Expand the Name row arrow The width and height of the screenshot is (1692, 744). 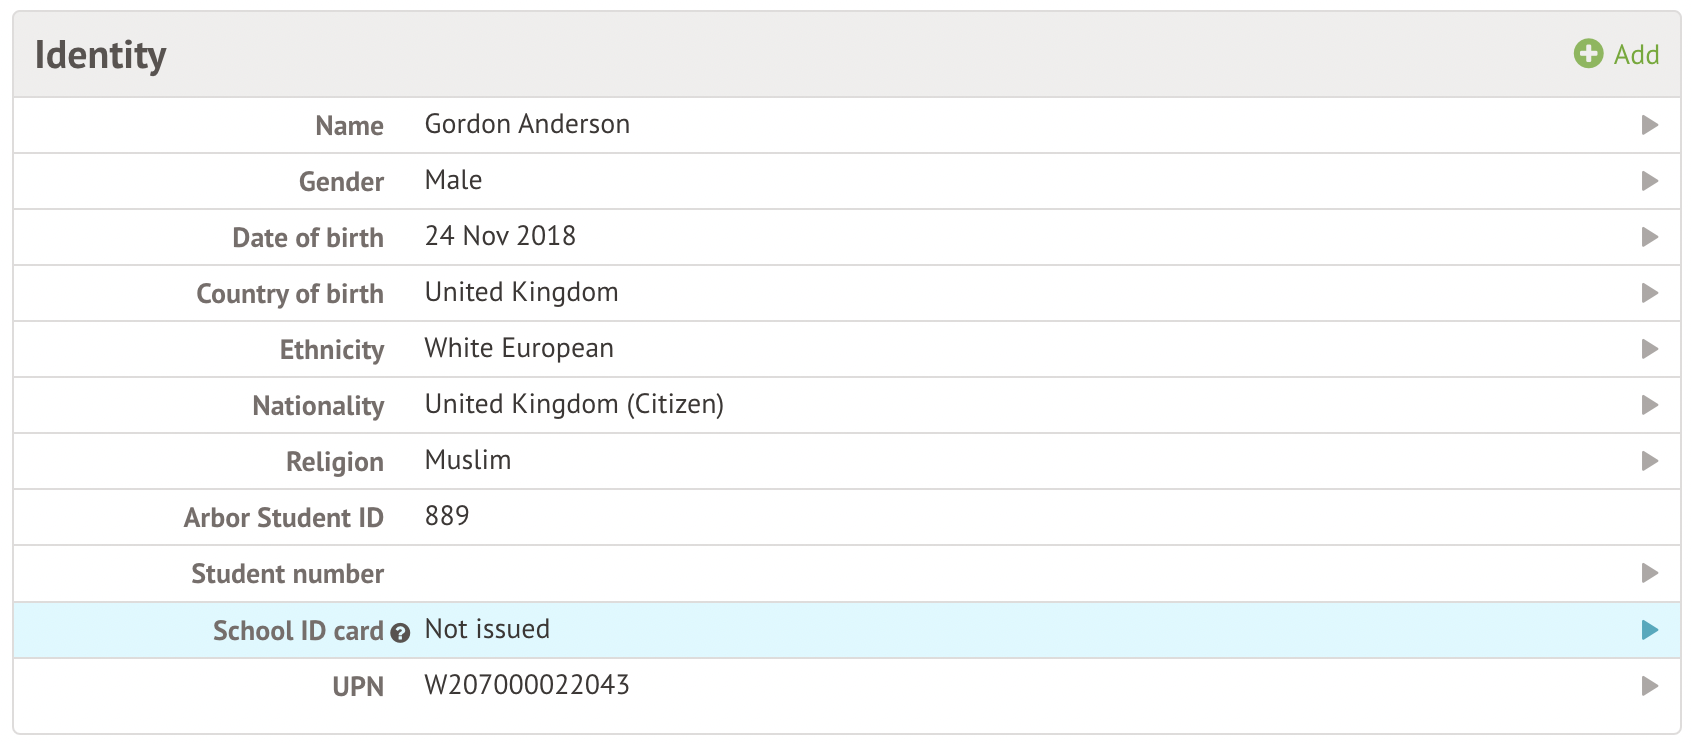pyautogui.click(x=1649, y=125)
